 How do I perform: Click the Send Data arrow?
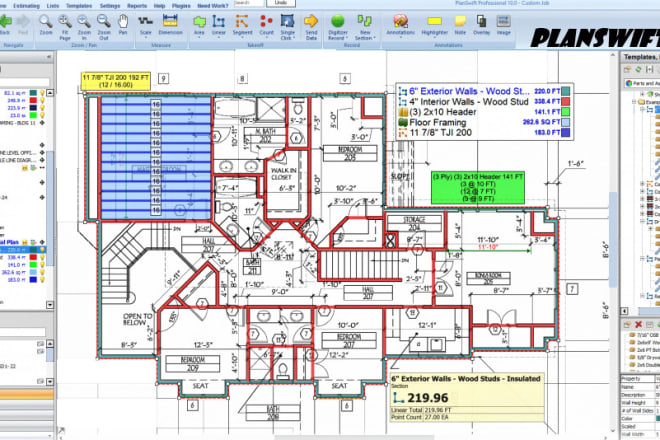[311, 26]
